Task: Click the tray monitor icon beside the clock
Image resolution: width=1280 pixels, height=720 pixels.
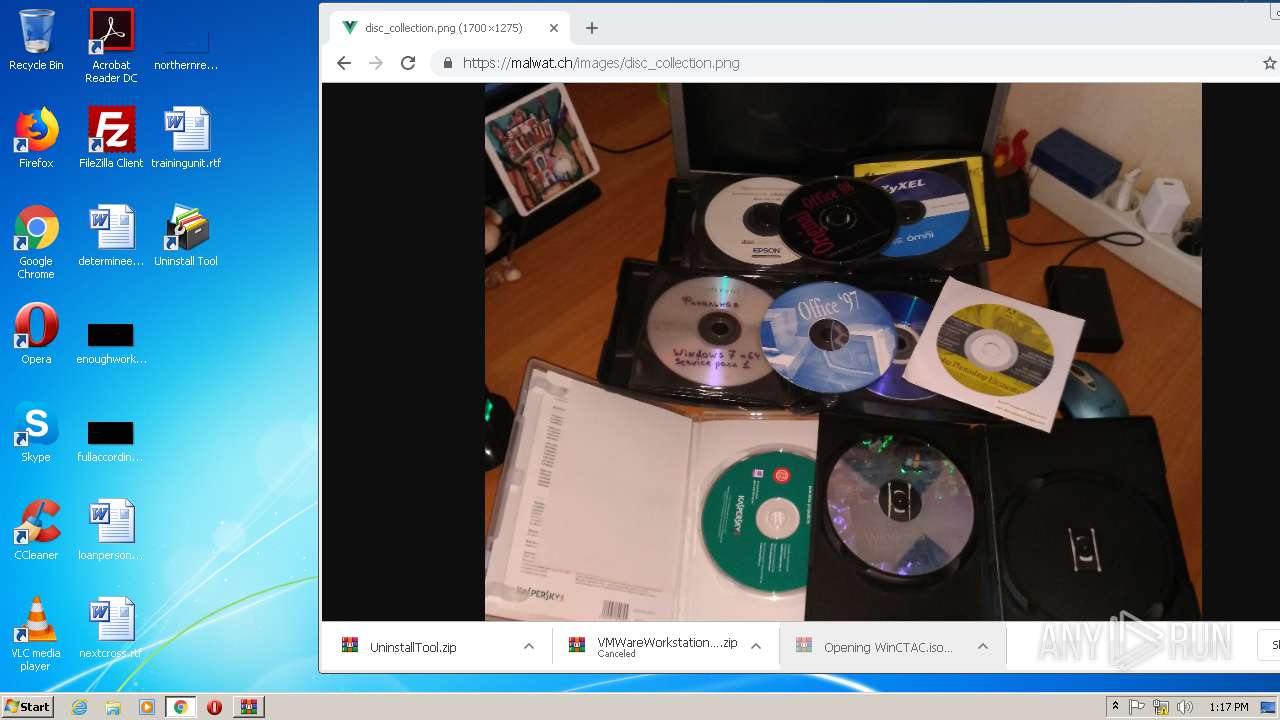Action: click(x=1269, y=707)
